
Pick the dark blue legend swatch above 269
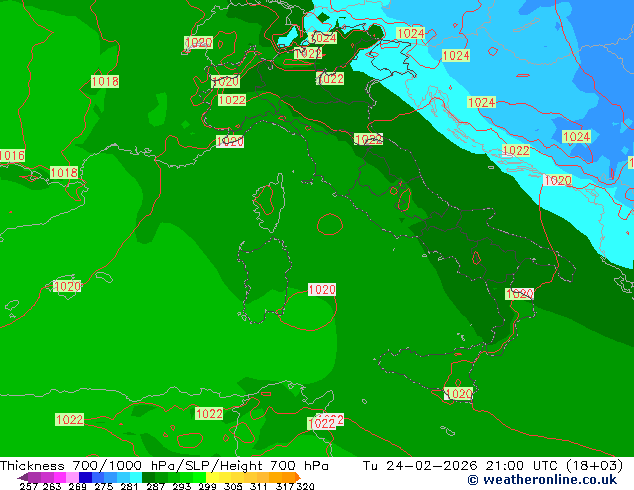pos(85,477)
